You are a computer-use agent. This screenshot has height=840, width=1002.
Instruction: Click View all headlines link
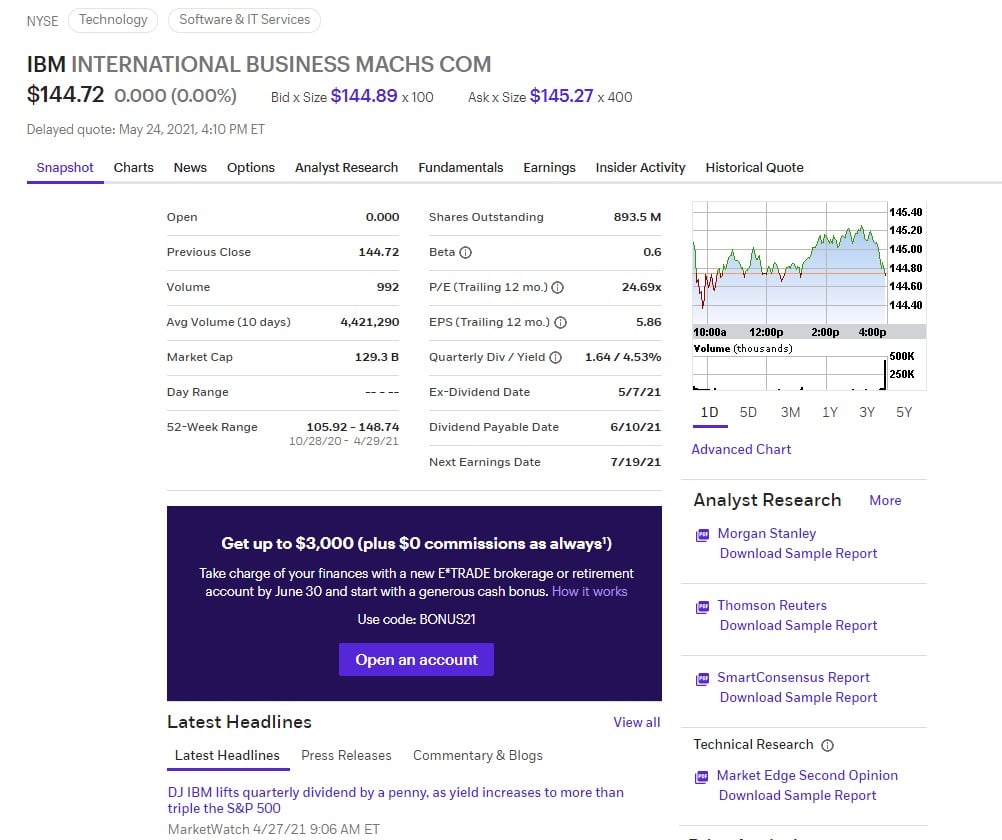click(x=636, y=722)
